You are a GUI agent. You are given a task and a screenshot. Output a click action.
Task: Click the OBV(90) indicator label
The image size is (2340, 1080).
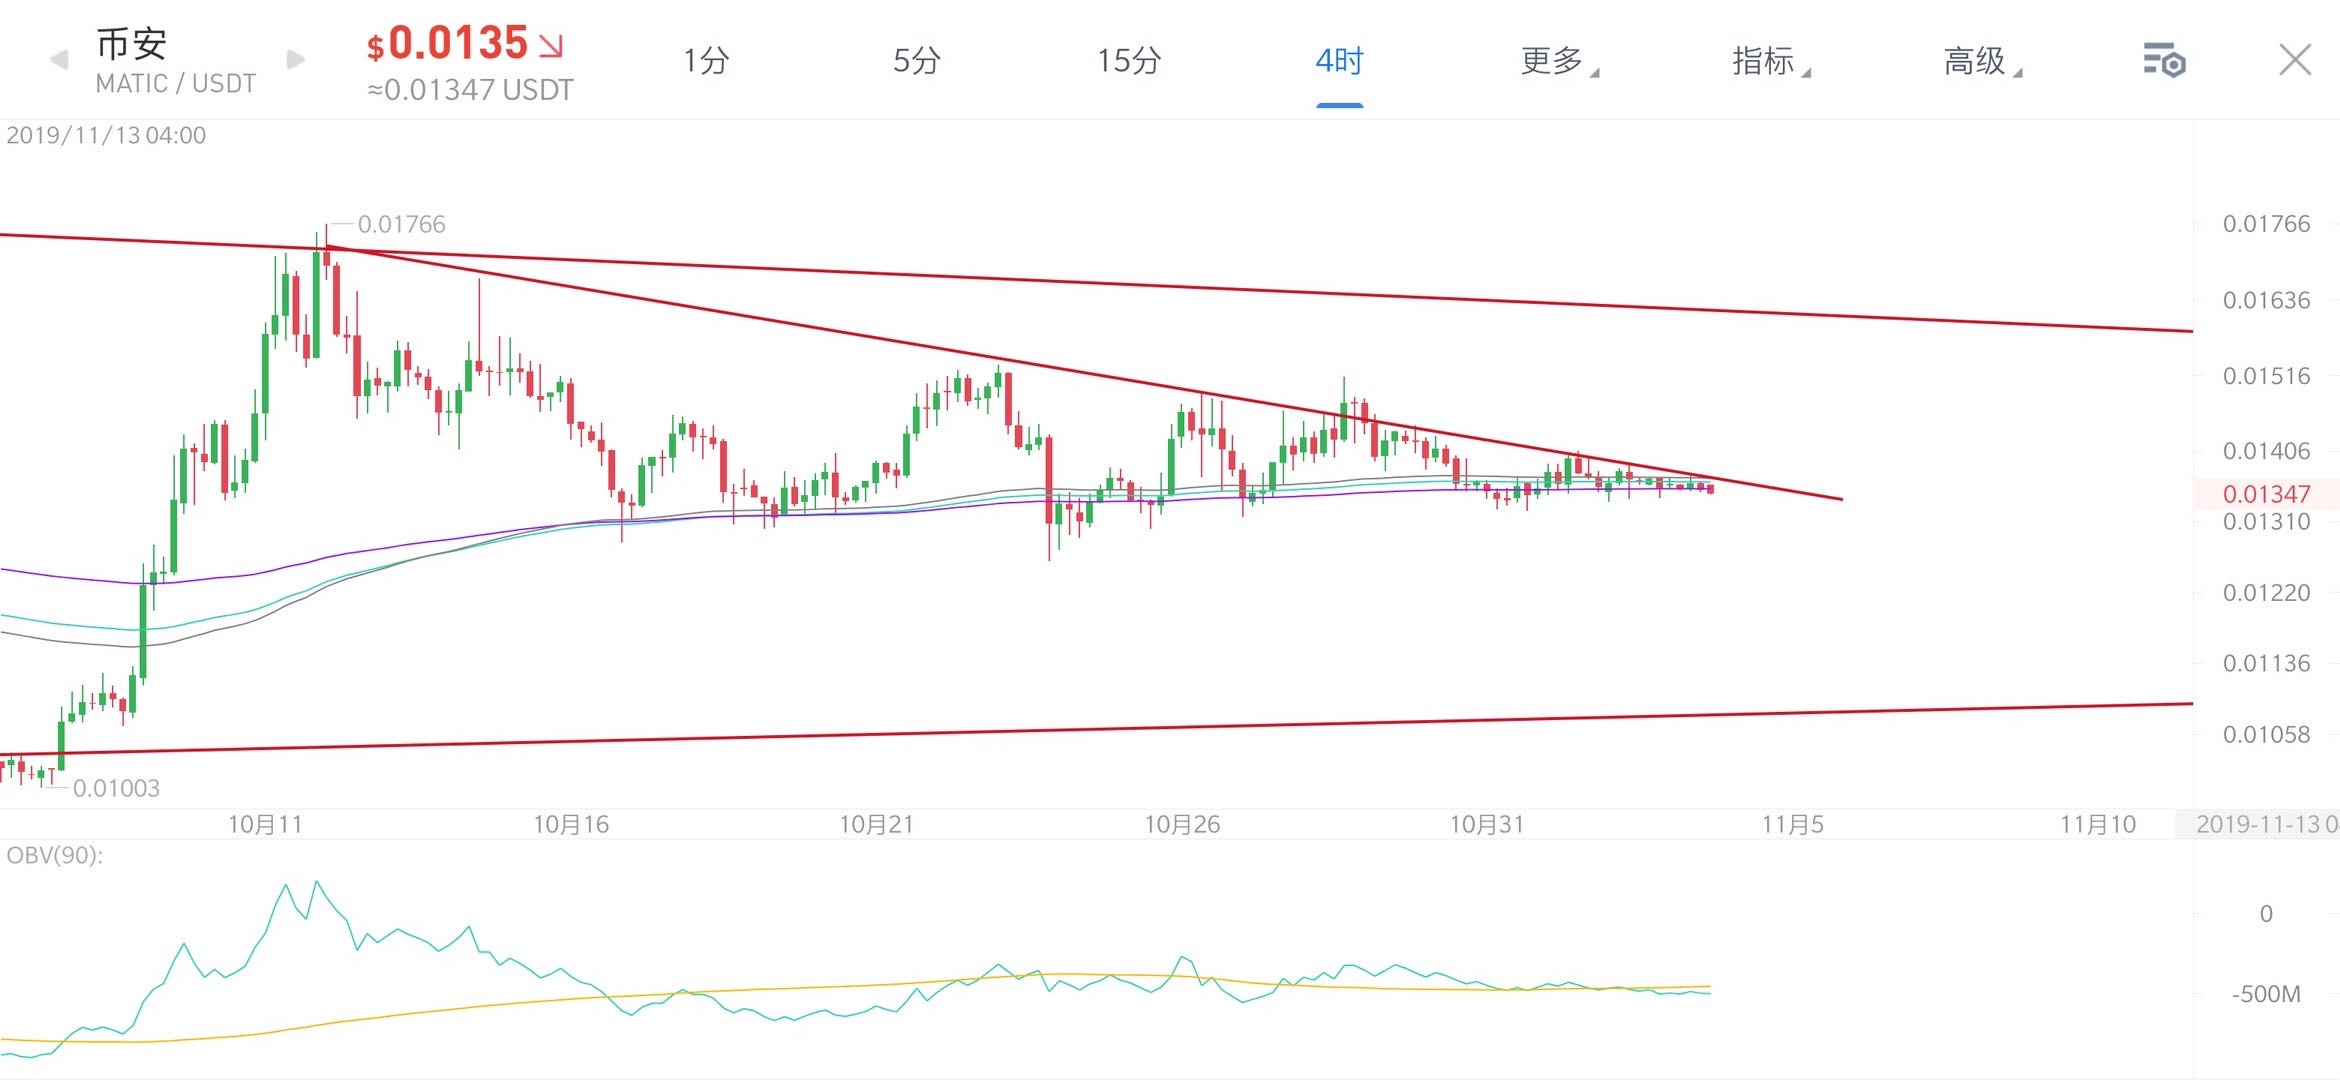pyautogui.click(x=55, y=855)
